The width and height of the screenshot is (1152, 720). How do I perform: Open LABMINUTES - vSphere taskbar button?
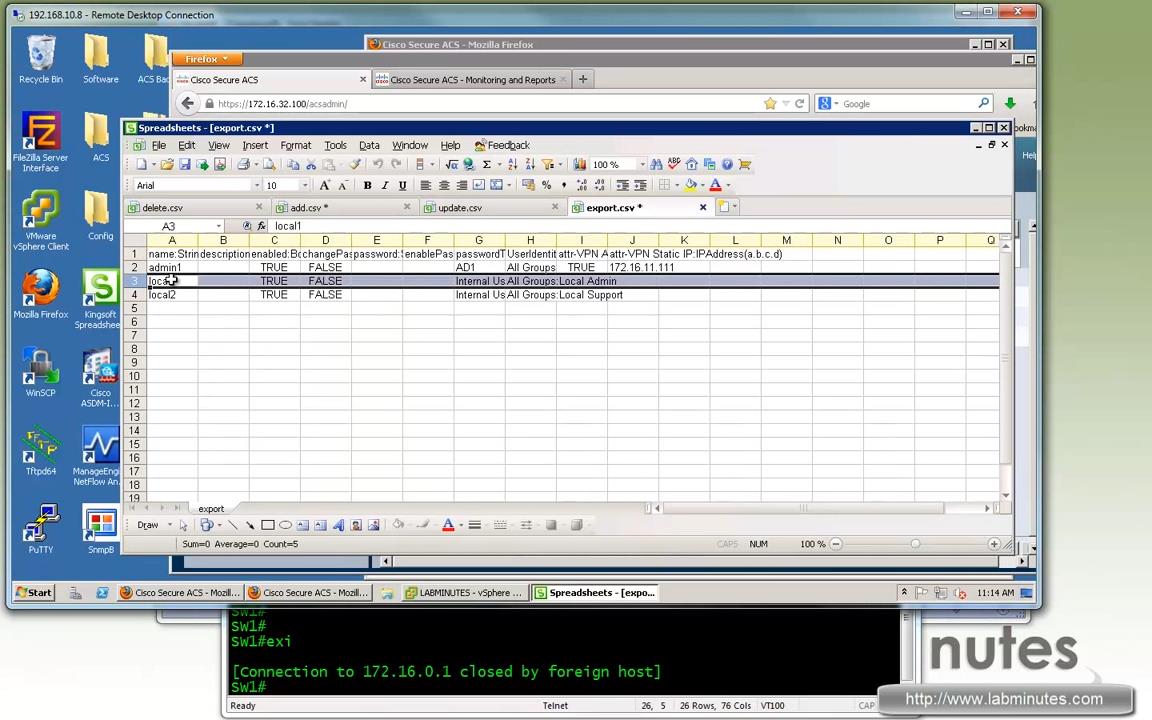(x=464, y=592)
